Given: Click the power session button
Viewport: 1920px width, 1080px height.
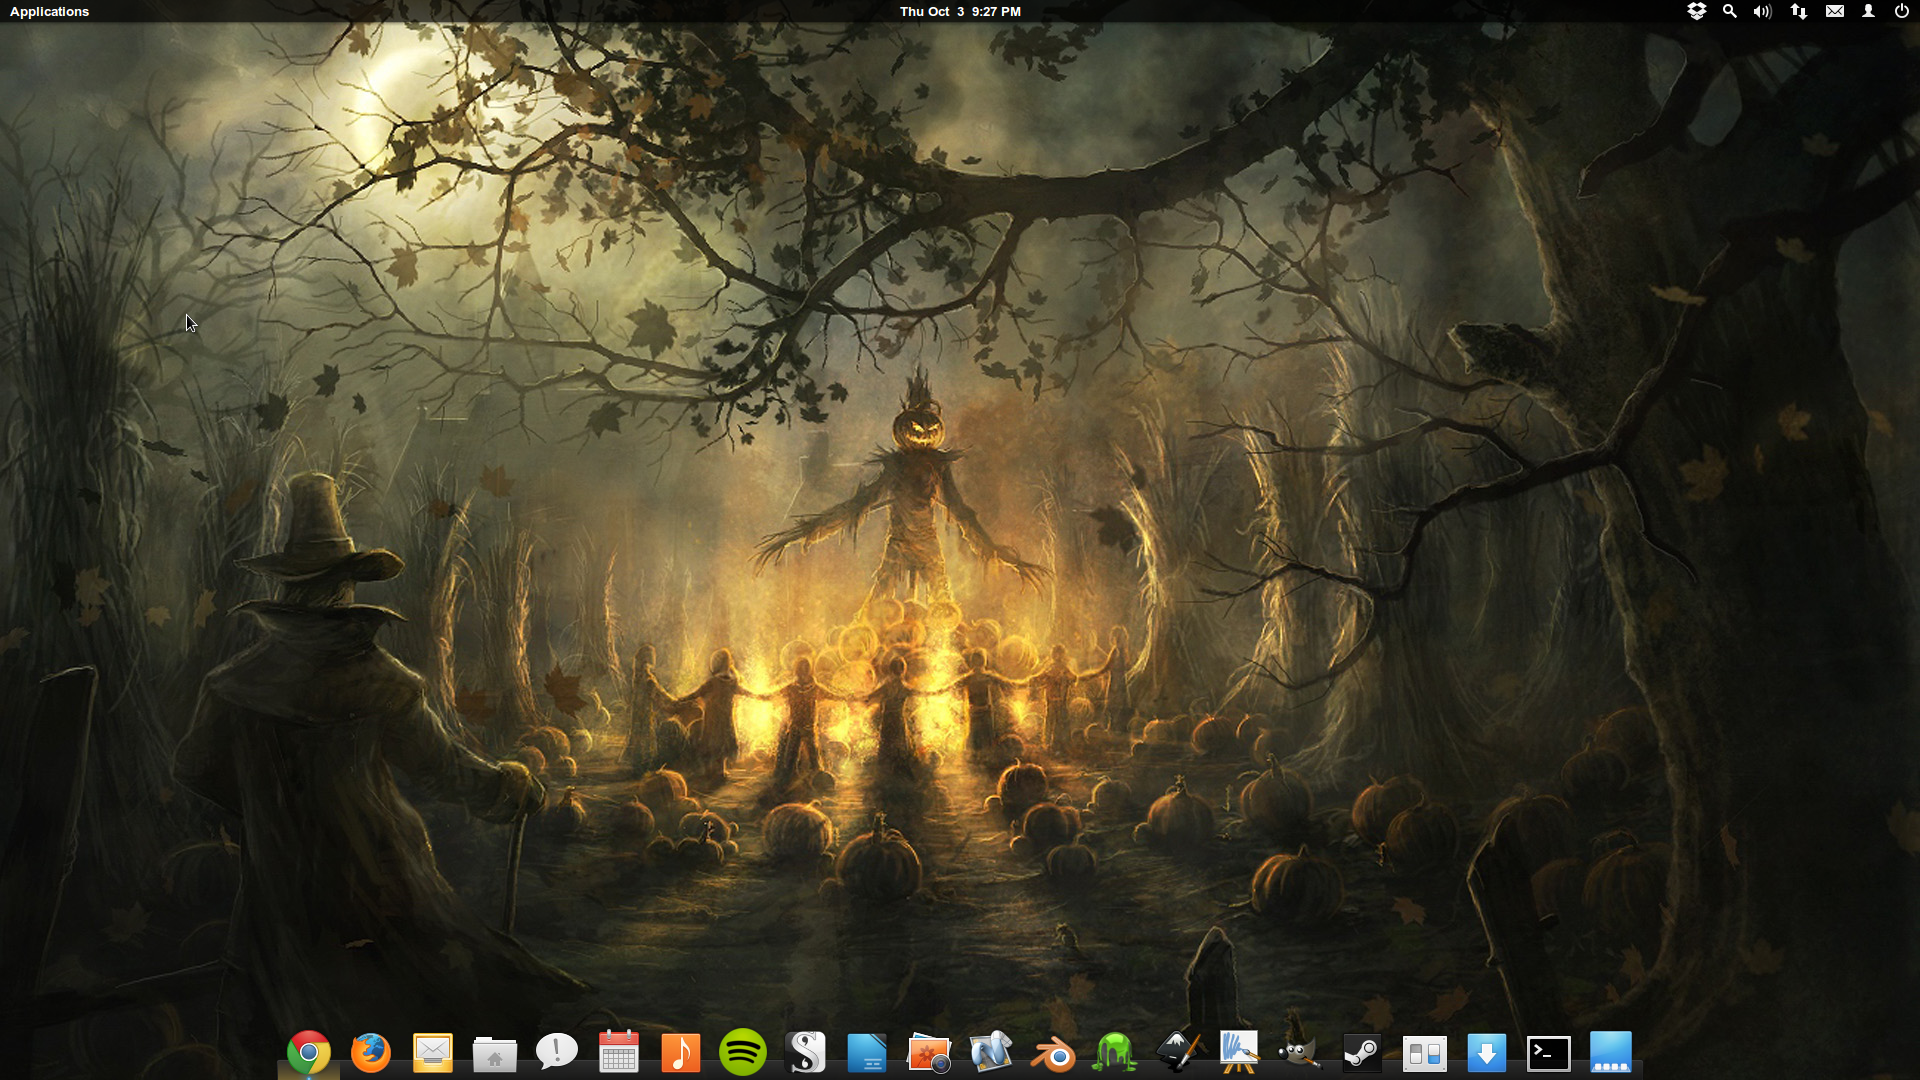Looking at the screenshot, I should click(1901, 12).
